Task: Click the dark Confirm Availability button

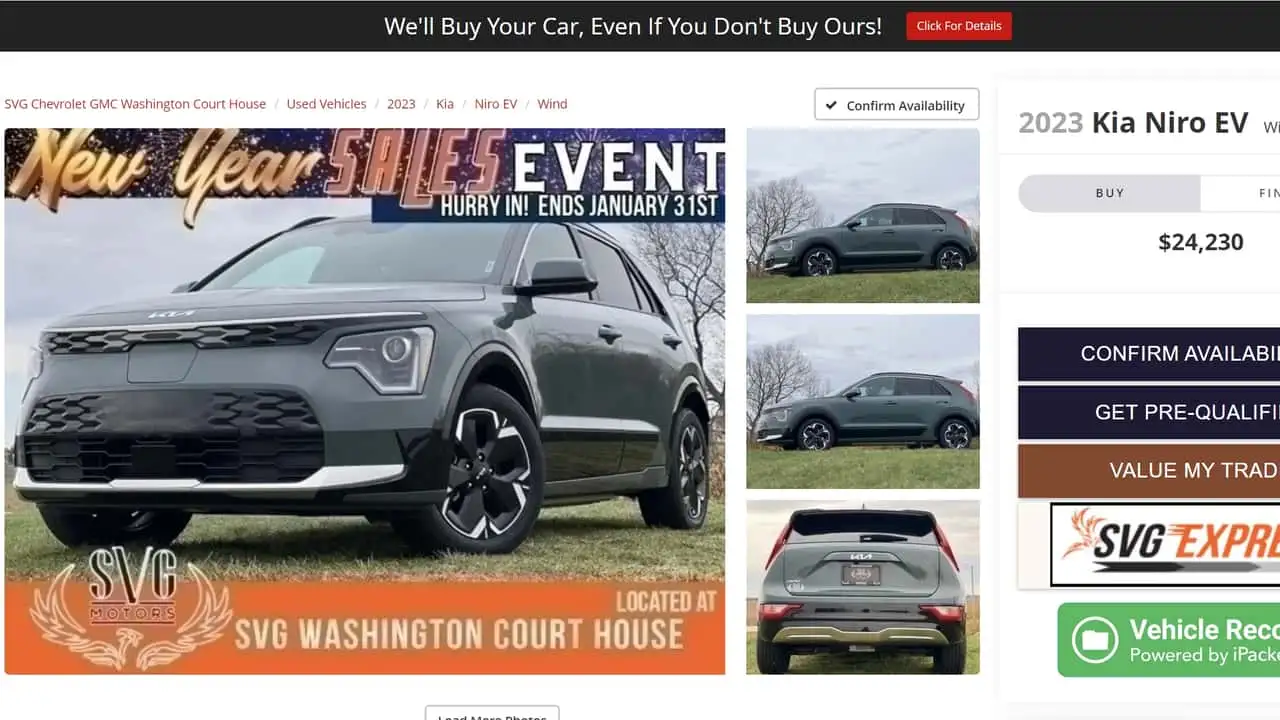Action: [x=1149, y=354]
